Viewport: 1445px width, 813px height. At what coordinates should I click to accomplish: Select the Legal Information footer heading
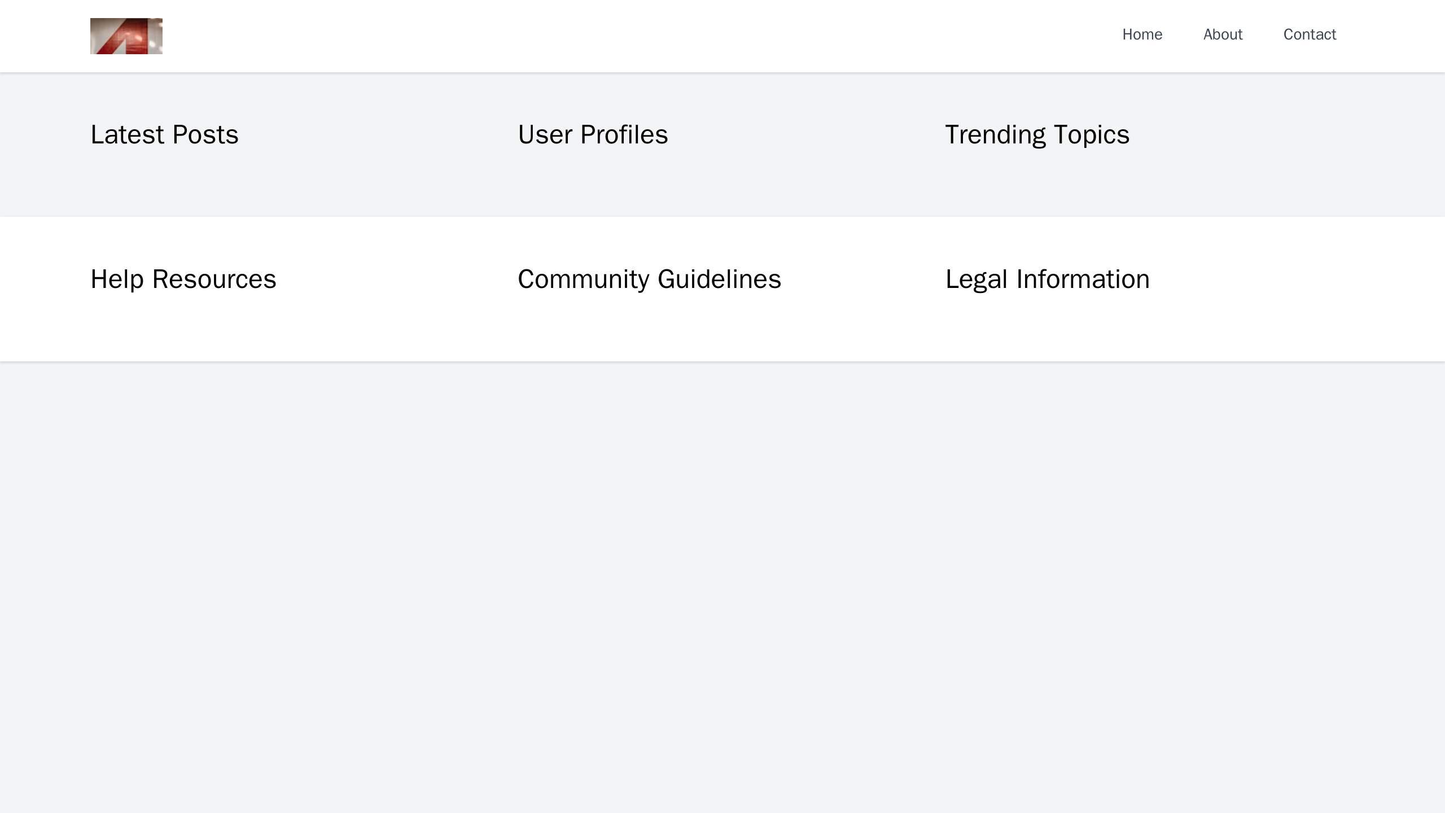(1047, 279)
